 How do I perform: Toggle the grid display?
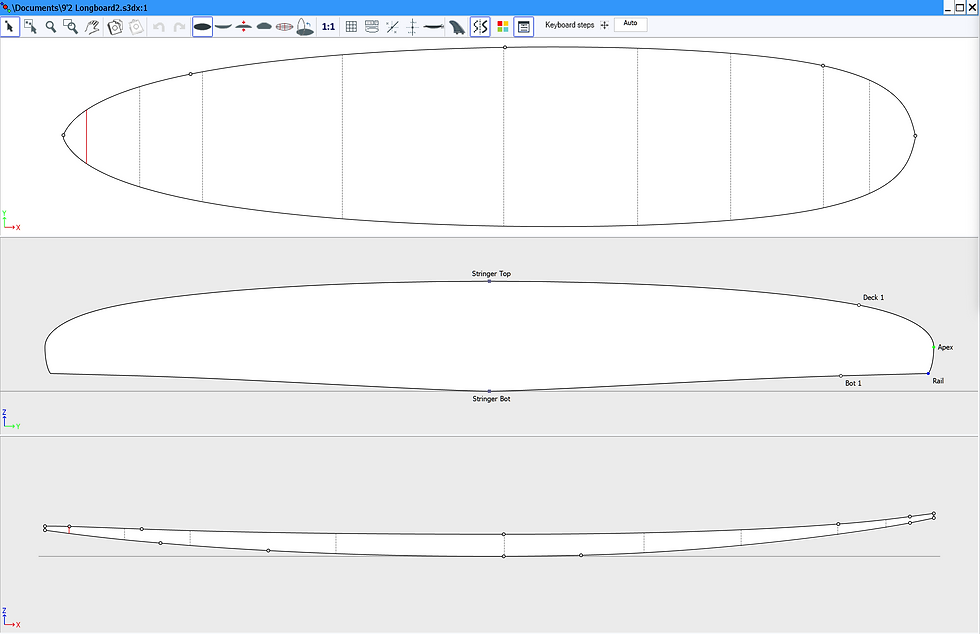pyautogui.click(x=351, y=27)
